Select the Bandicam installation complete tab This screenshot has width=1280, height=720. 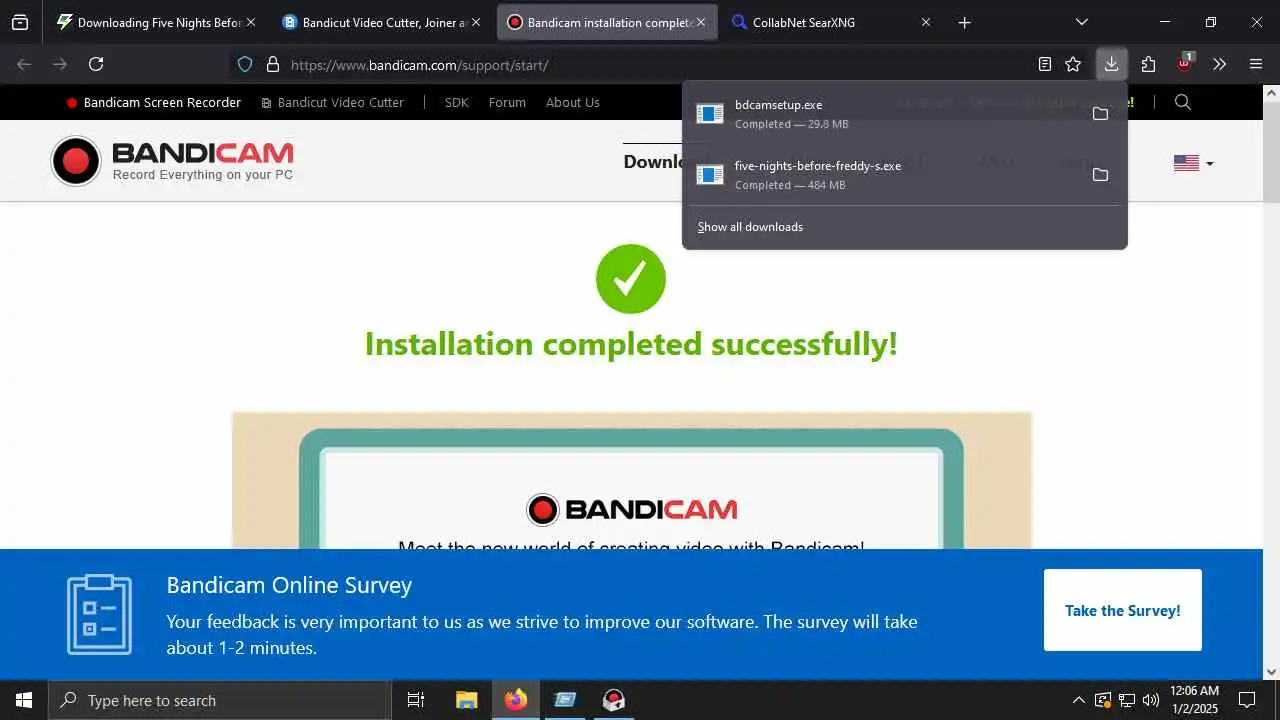point(607,22)
